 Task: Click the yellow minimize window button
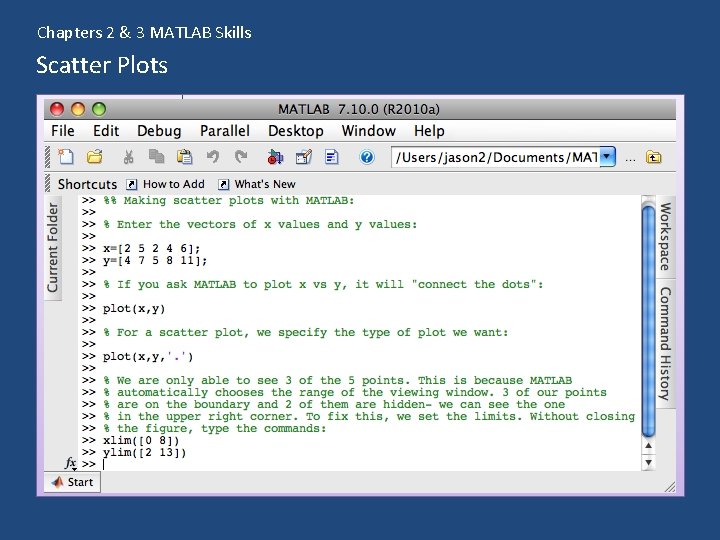coord(78,109)
